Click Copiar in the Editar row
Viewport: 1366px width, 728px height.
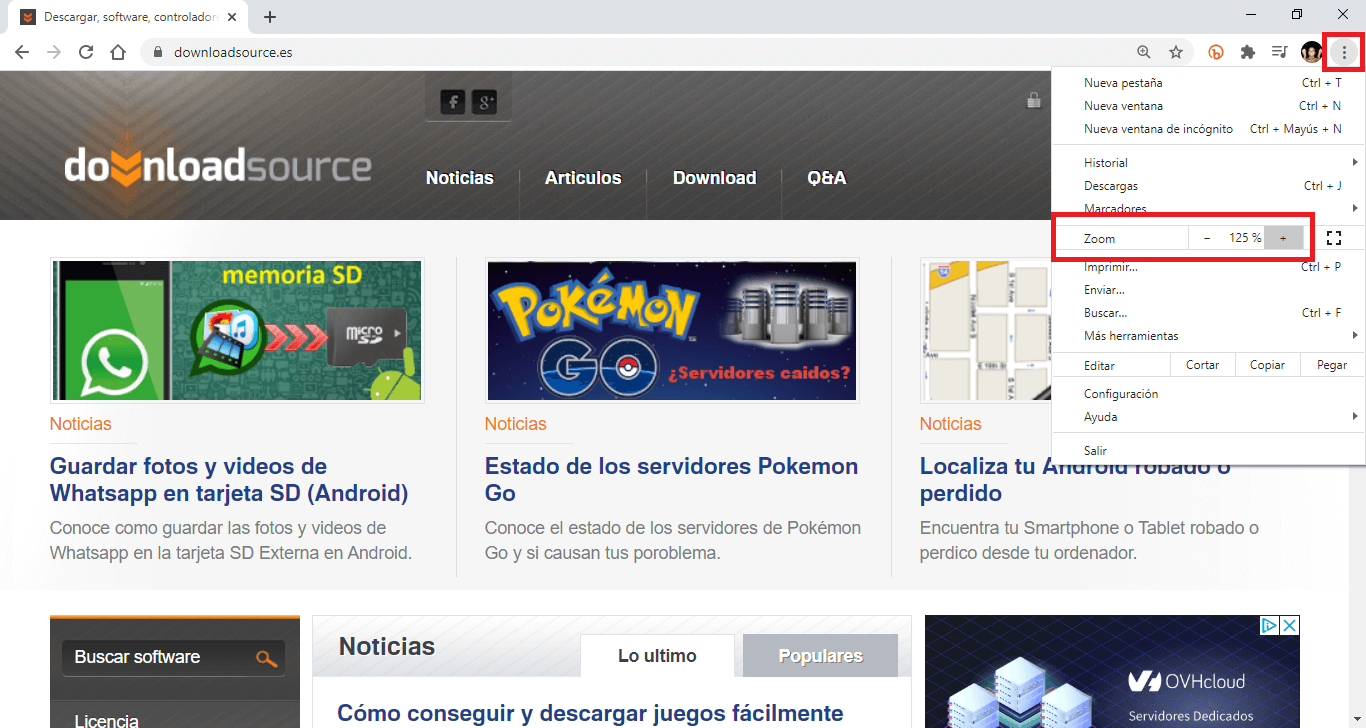point(1267,365)
